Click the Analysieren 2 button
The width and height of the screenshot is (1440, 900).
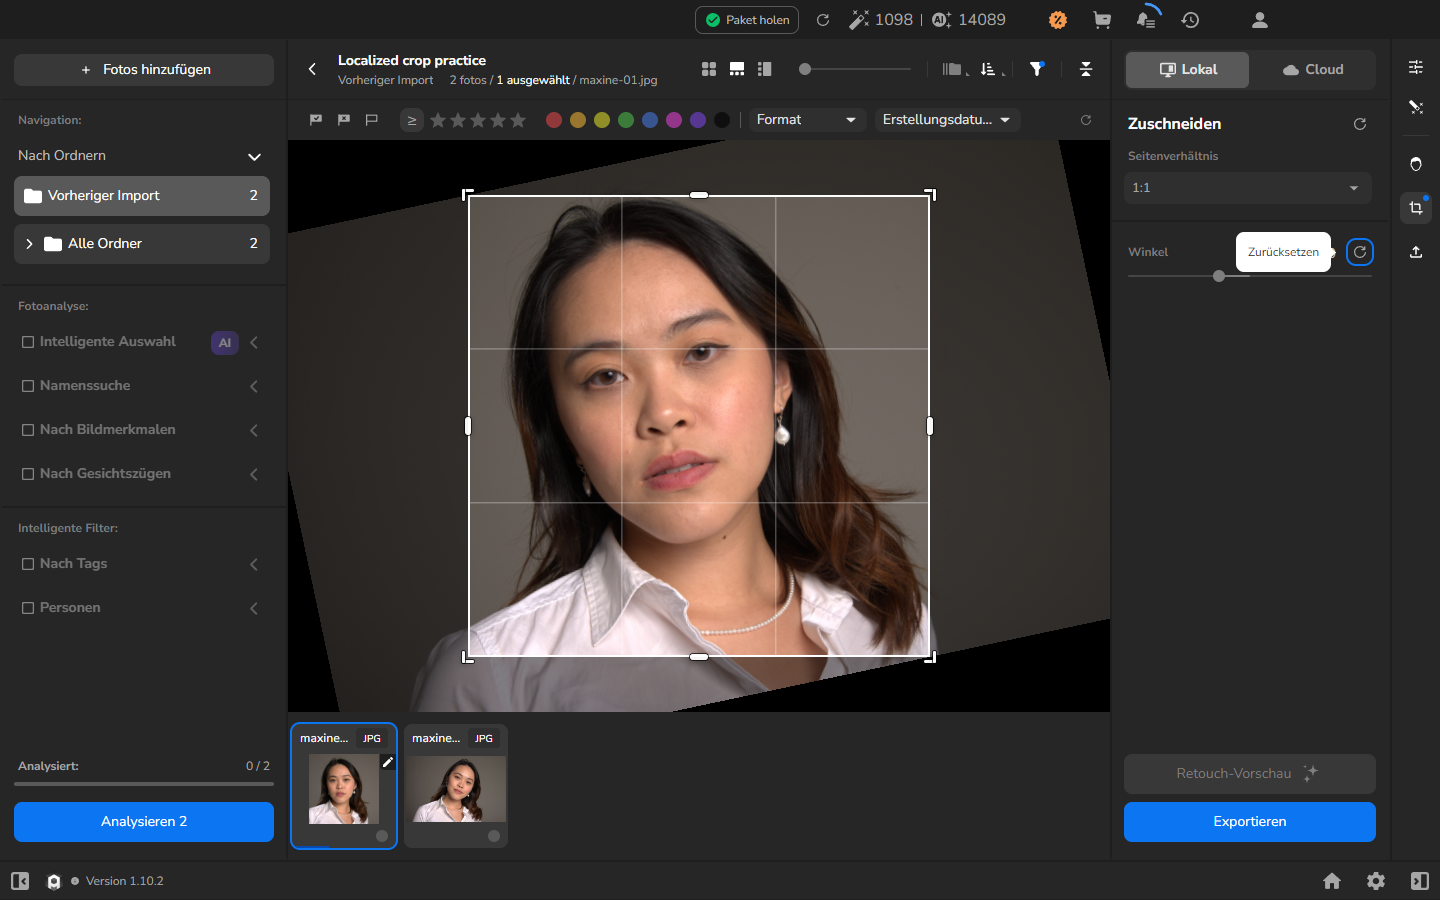(x=144, y=822)
